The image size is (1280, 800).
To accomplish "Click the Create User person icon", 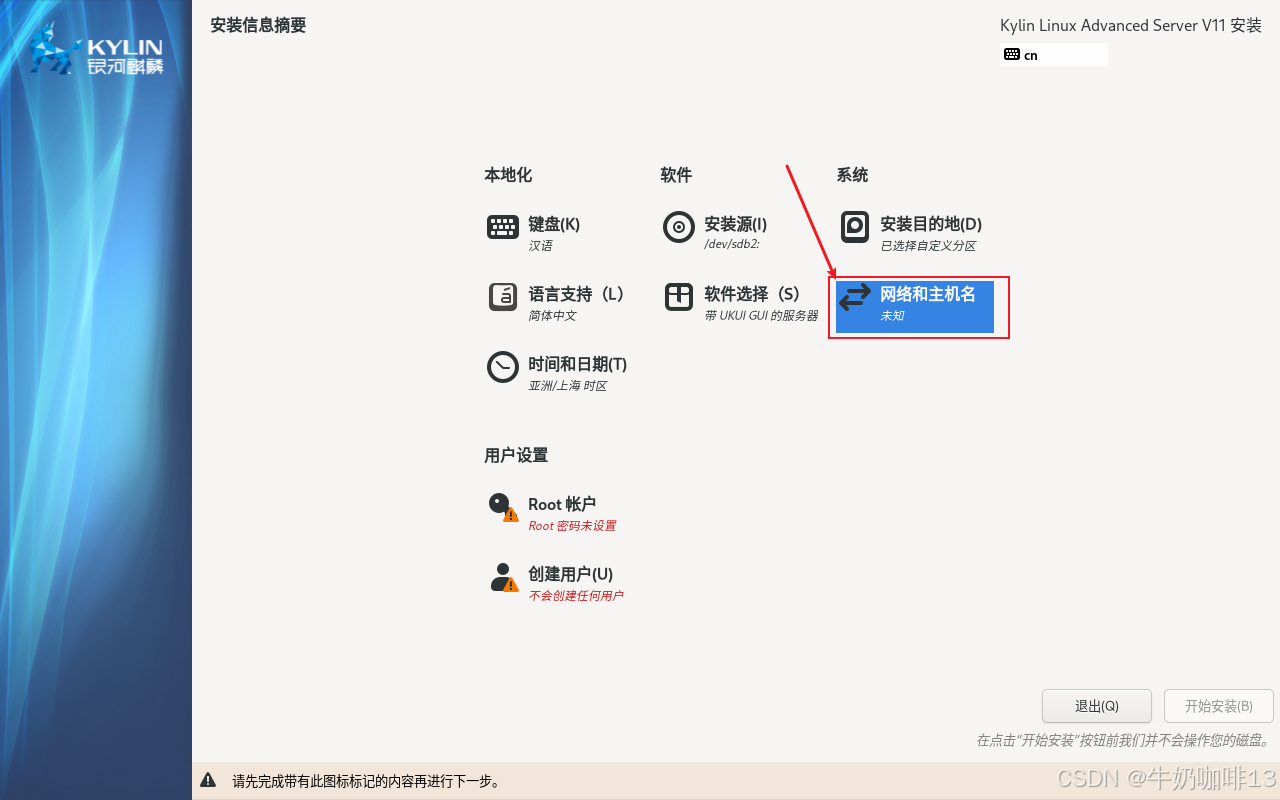I will point(503,577).
